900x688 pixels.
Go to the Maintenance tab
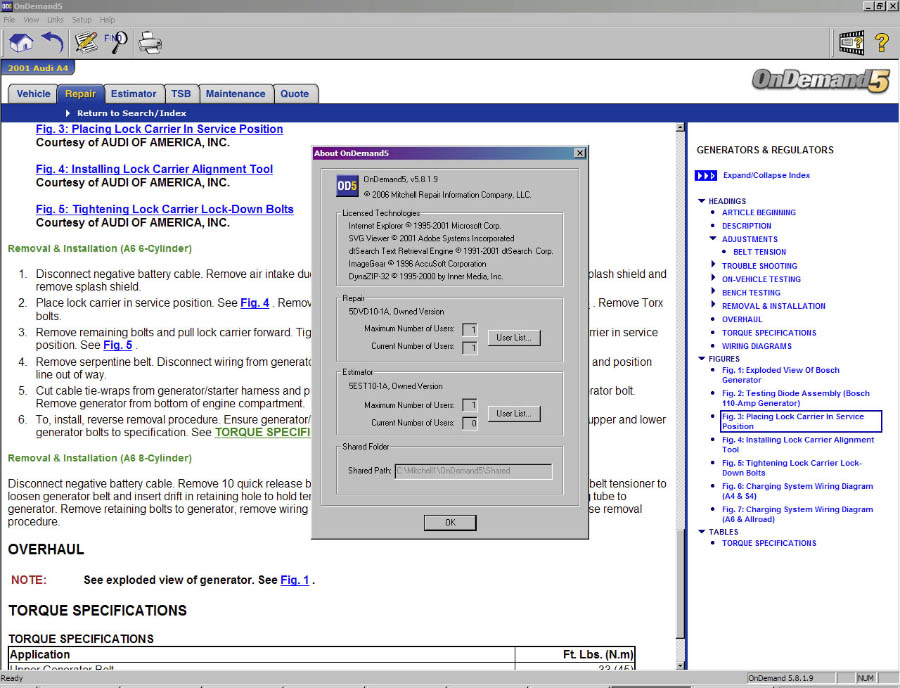235,94
